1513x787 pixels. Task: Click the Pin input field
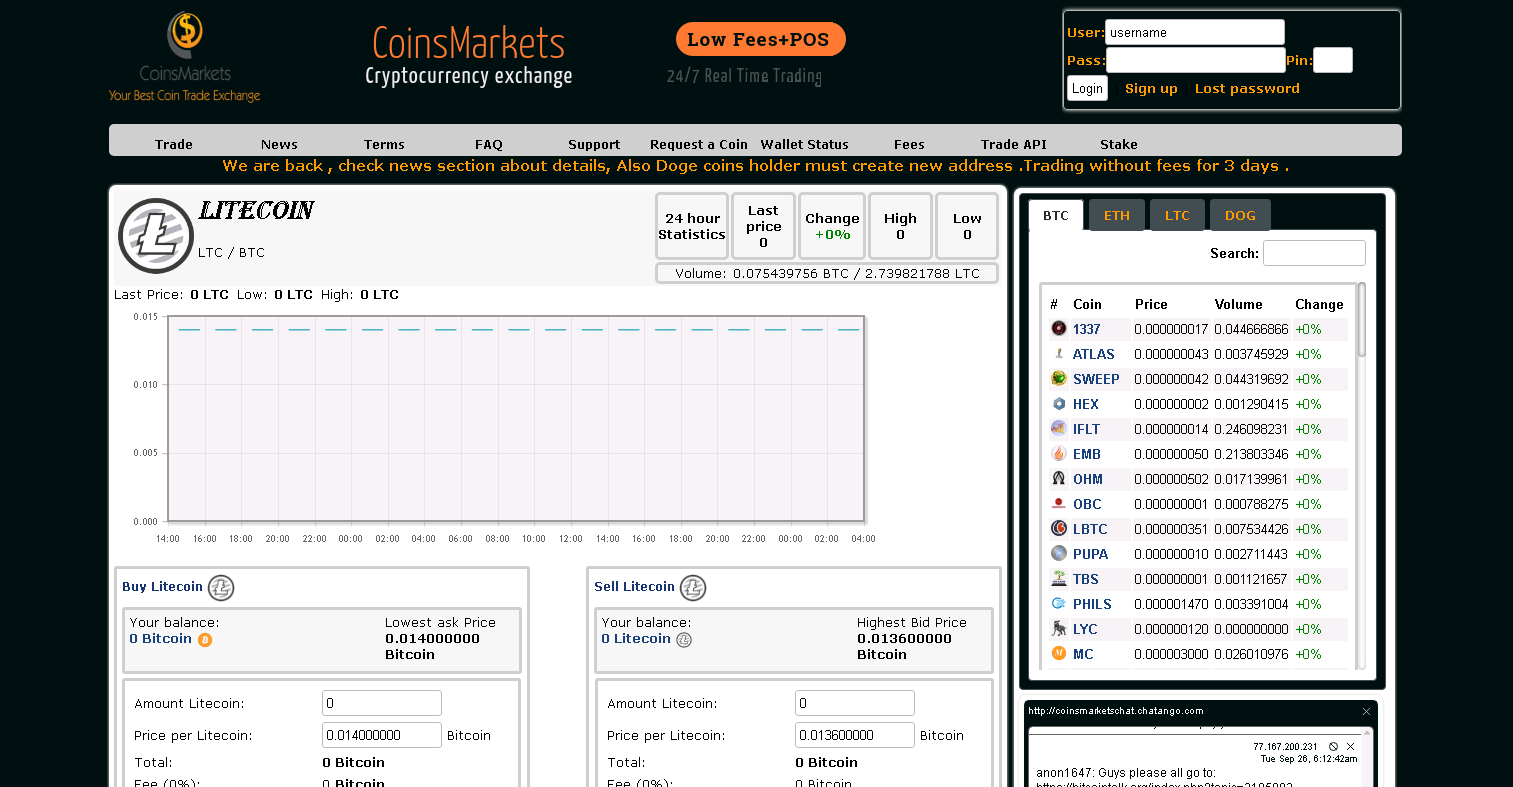tap(1333, 60)
